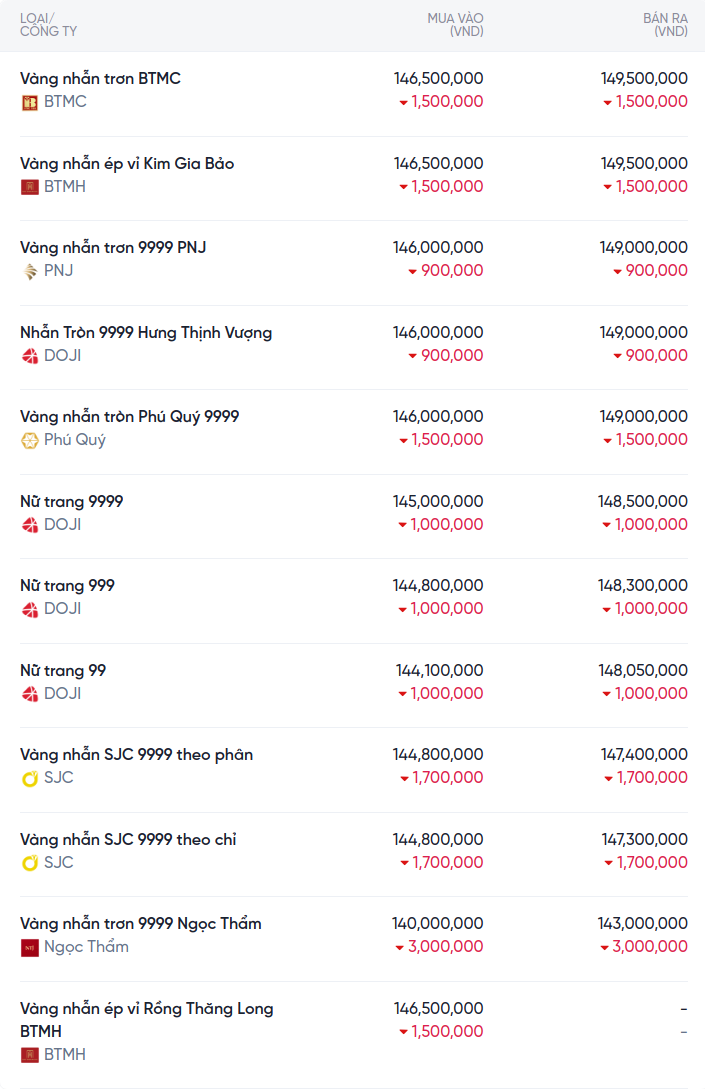Image resolution: width=705 pixels, height=1089 pixels.
Task: Click DOJI logo under Nữ trang 9999
Action: tap(30, 525)
